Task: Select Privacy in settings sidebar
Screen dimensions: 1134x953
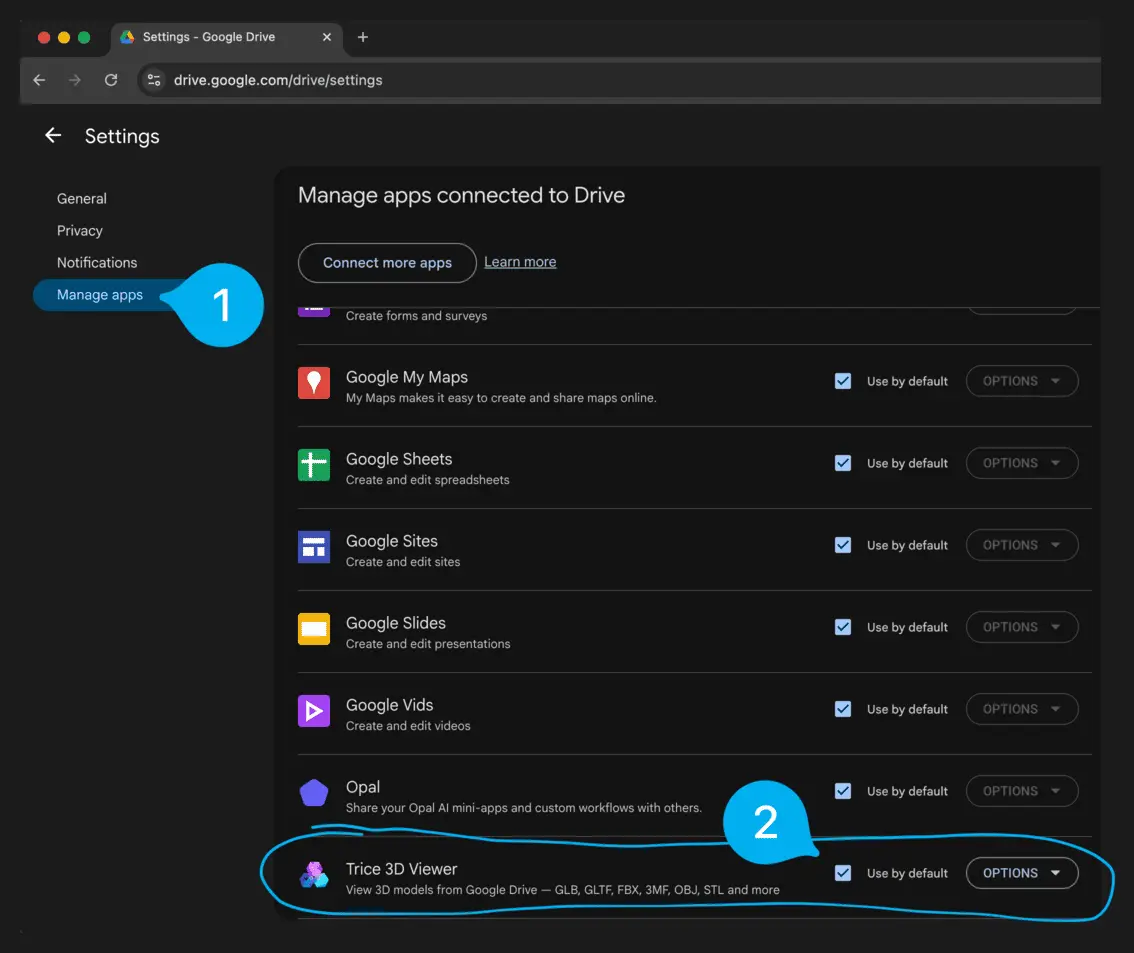Action: point(80,231)
